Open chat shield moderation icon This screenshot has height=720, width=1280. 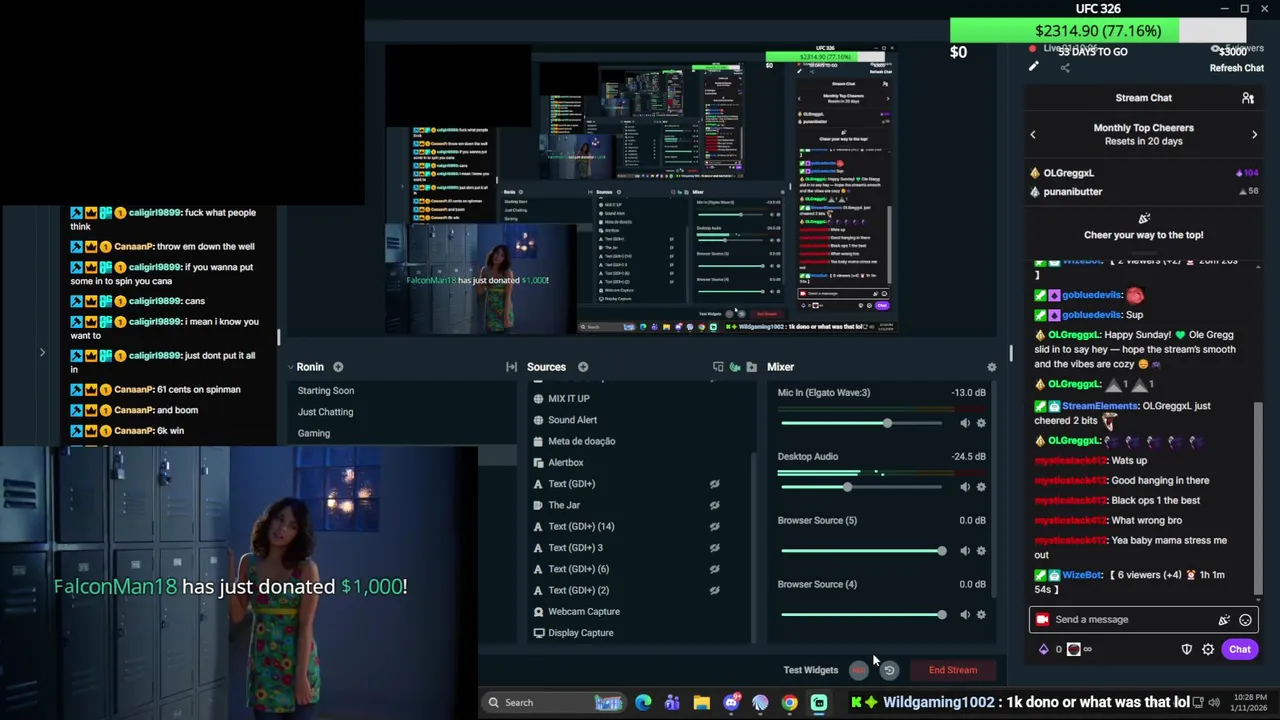[x=1186, y=650]
